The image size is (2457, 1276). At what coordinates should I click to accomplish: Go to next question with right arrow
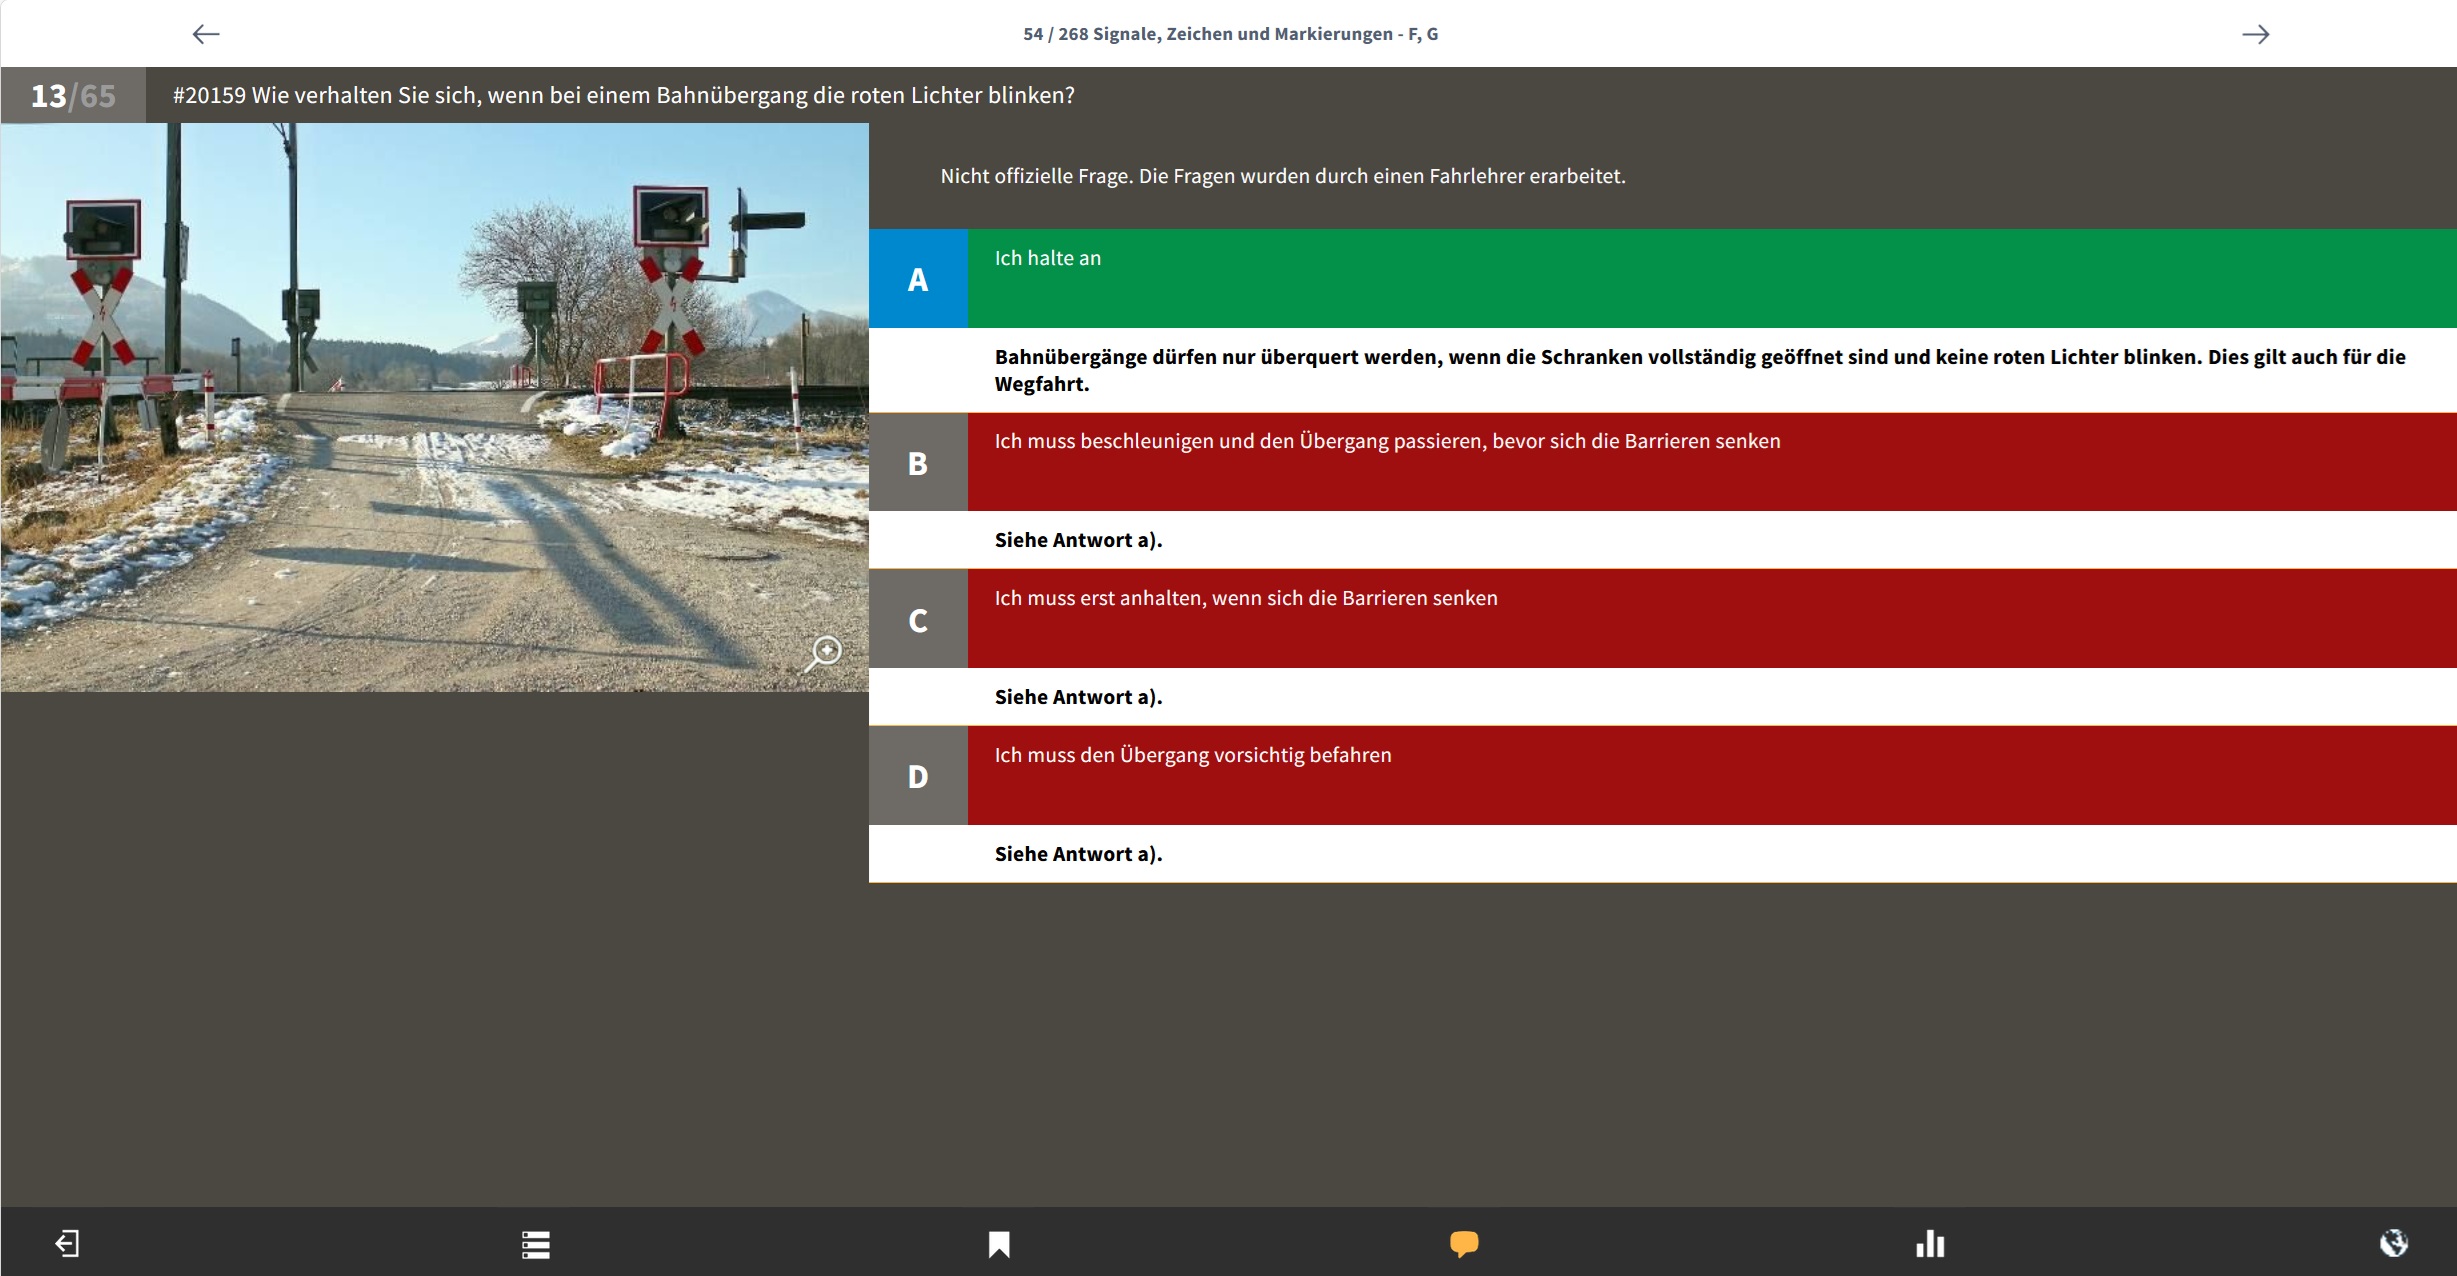click(x=2255, y=34)
